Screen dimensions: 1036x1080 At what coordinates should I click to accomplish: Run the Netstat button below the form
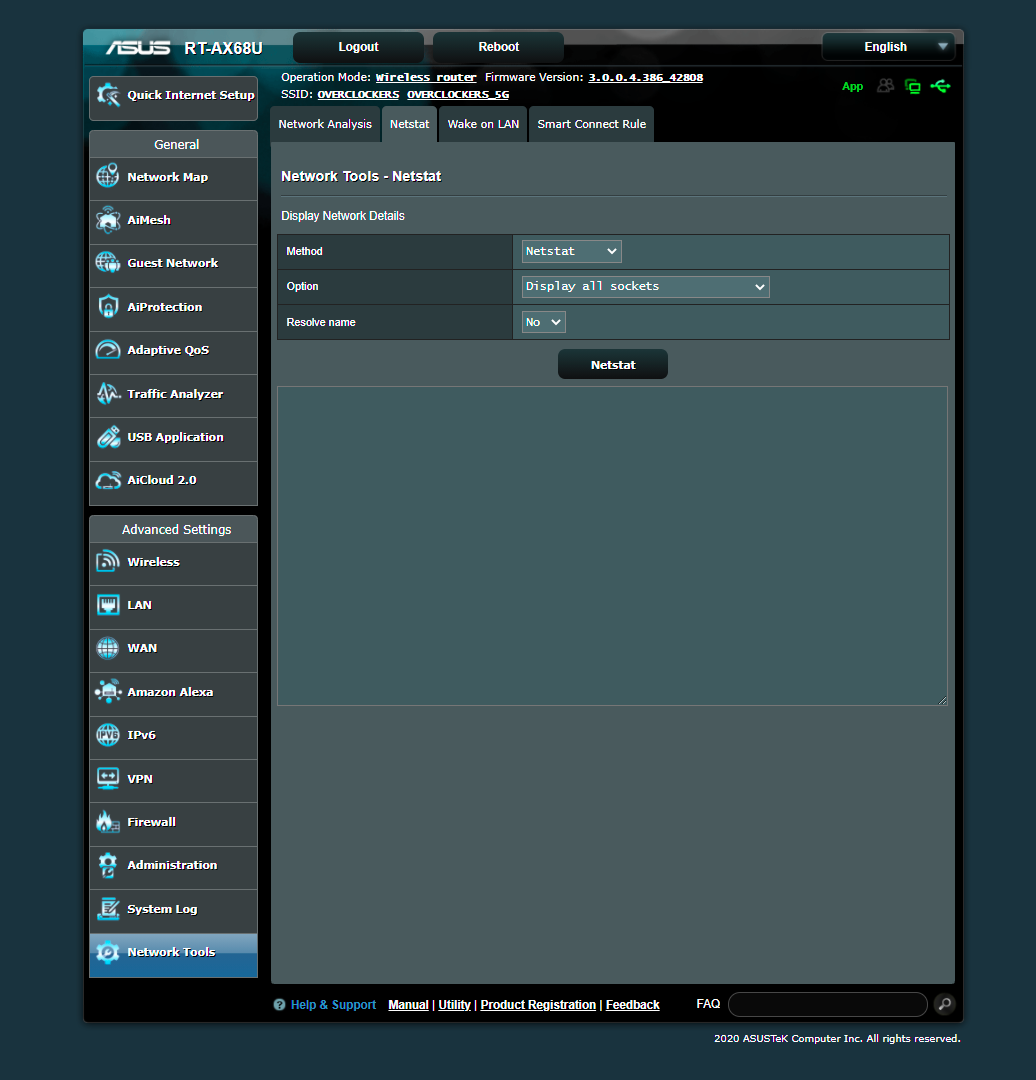(613, 364)
